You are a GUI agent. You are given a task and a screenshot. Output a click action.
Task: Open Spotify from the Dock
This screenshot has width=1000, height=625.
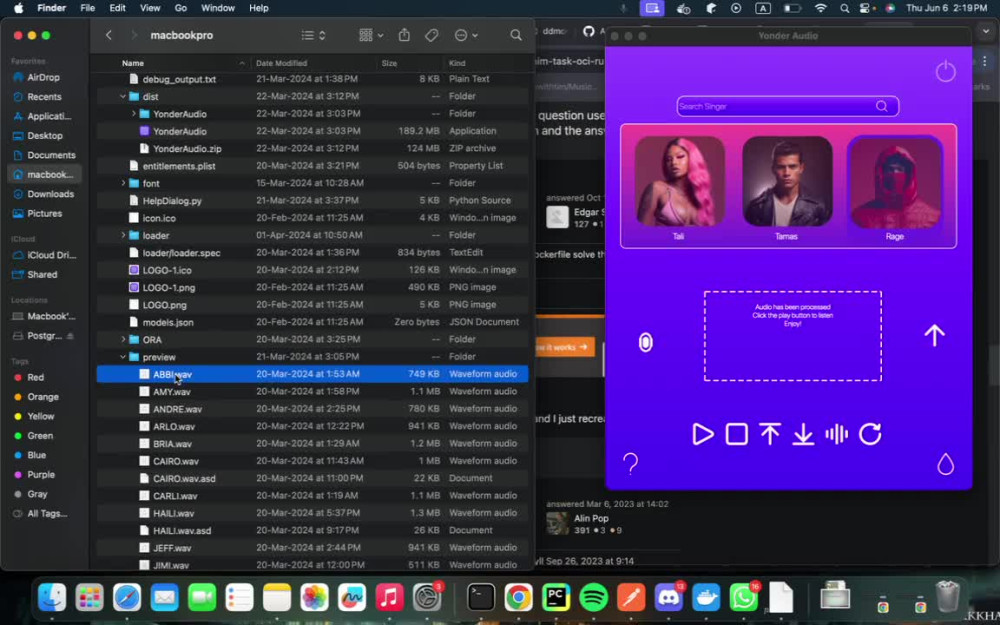coord(593,598)
